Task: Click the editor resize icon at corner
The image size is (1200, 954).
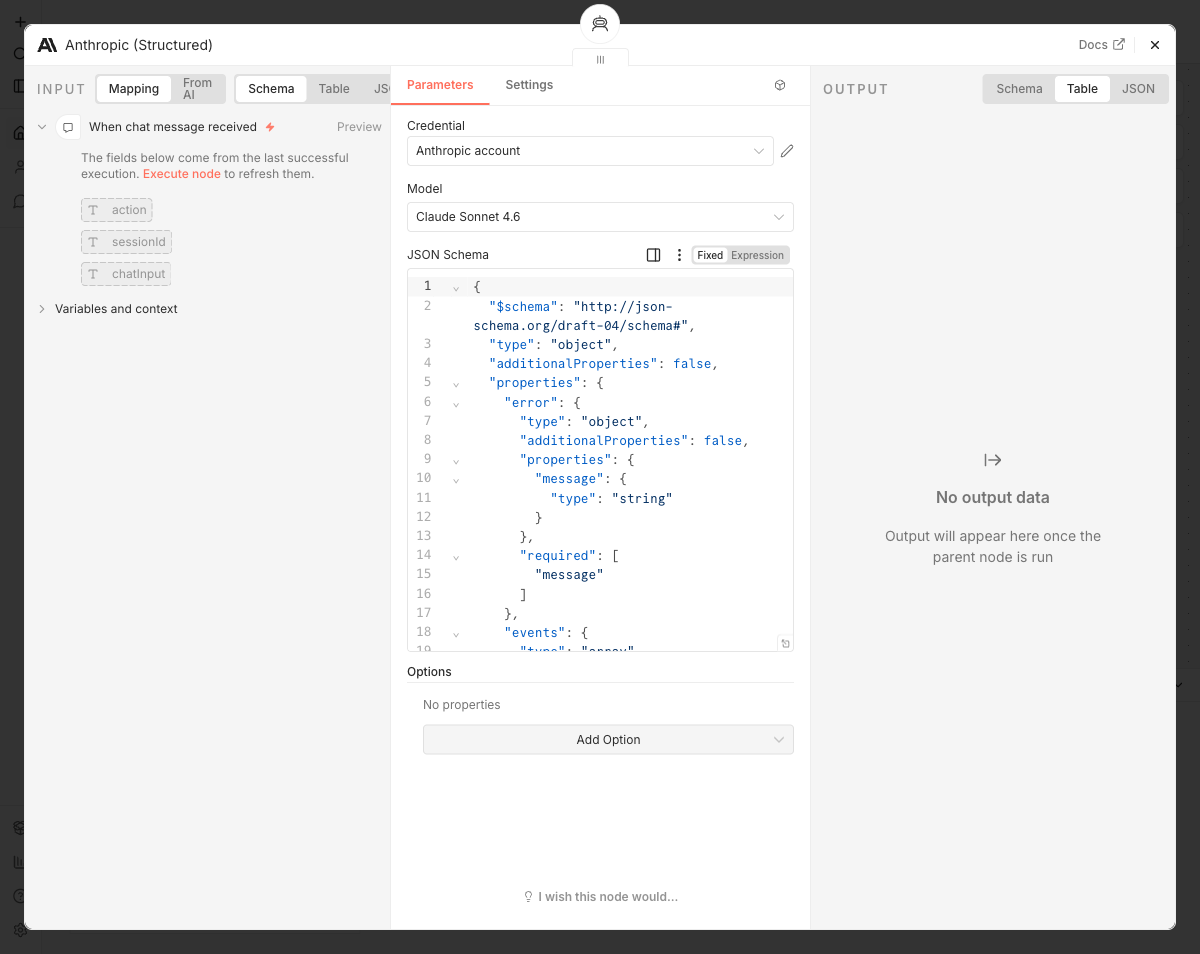Action: point(785,643)
